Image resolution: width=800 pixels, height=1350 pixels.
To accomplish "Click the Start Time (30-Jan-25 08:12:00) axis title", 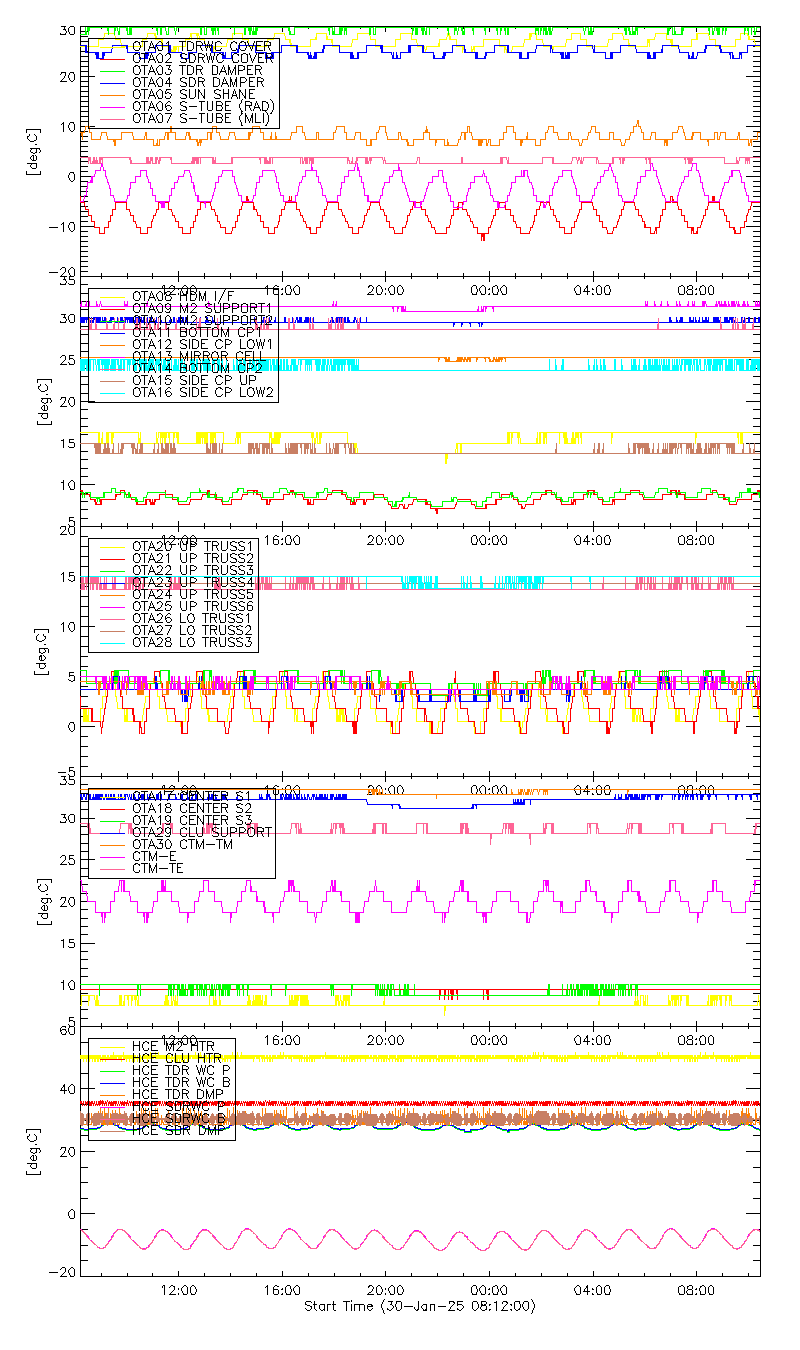I will (x=420, y=1306).
